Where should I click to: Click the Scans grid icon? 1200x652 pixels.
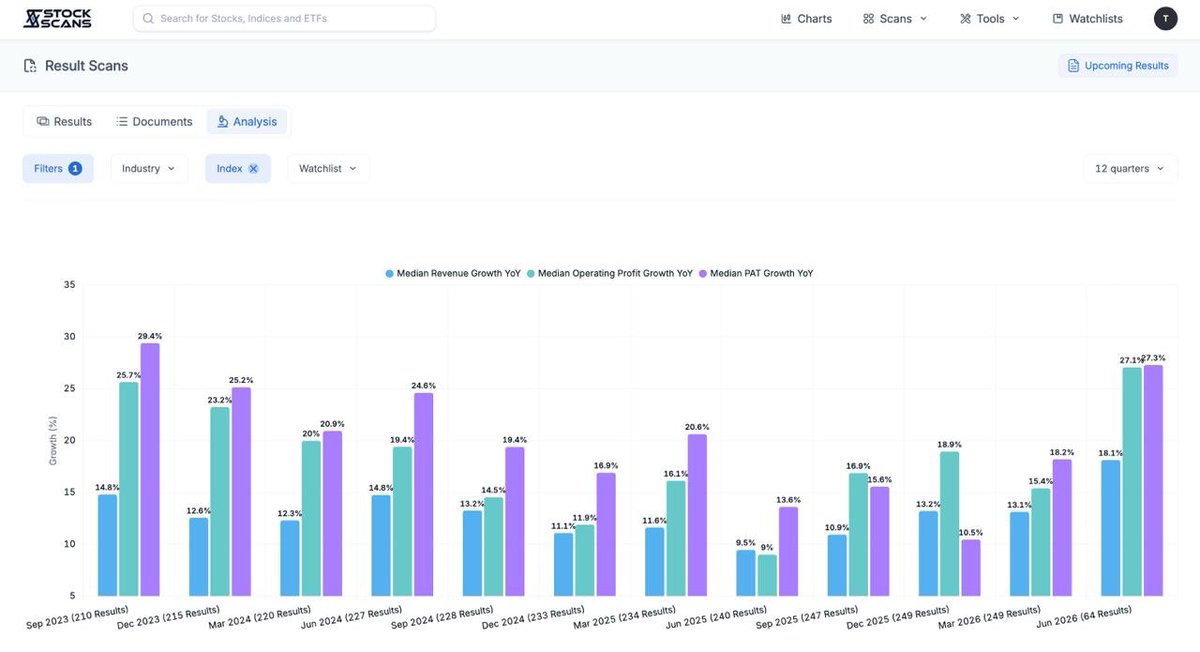[868, 19]
